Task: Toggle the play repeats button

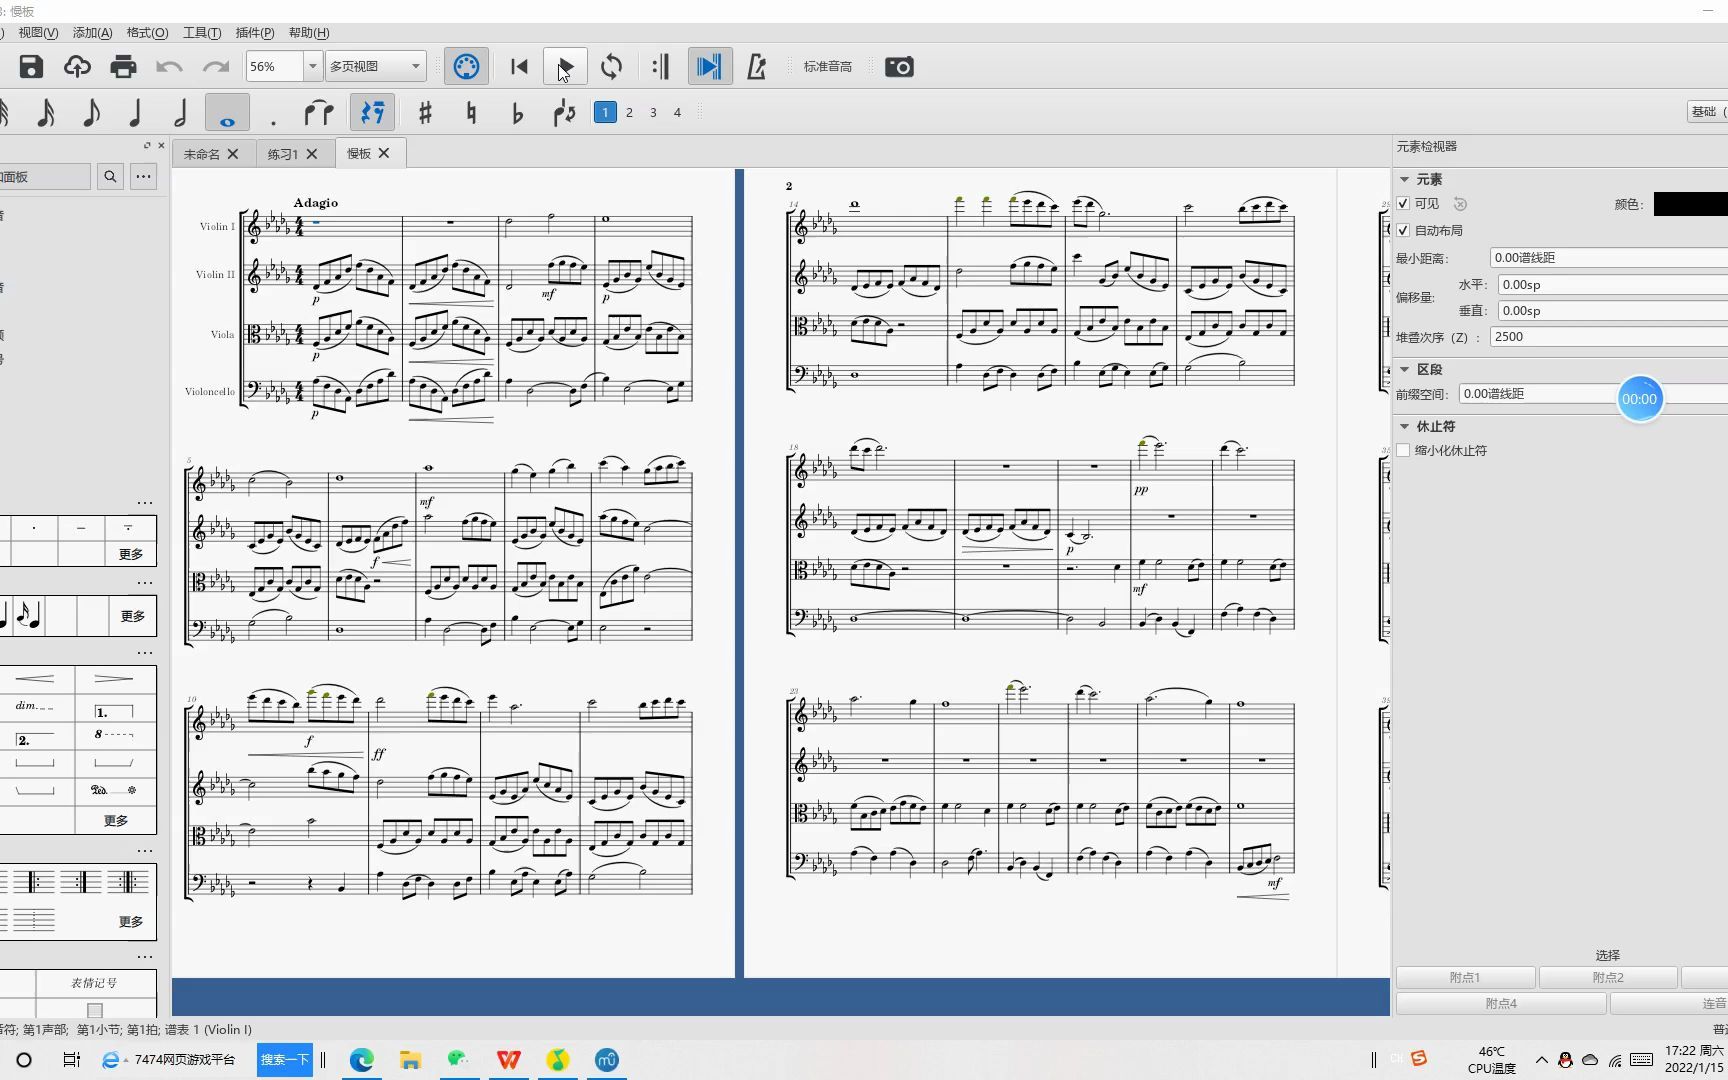Action: coord(660,67)
